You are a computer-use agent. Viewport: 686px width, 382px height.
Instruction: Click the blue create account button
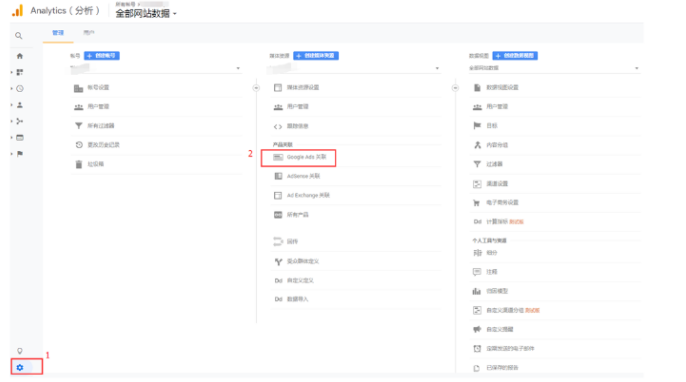click(x=102, y=56)
